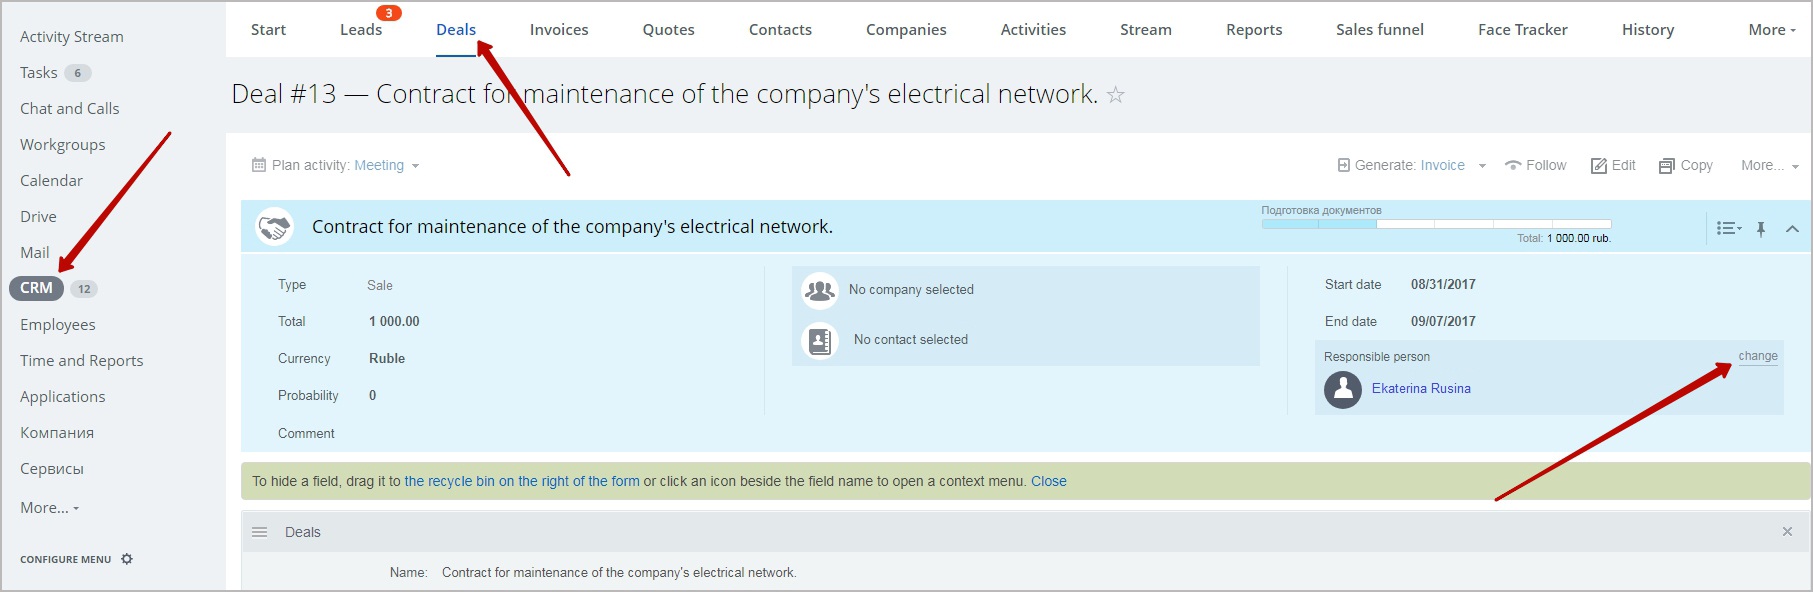Click the Plan activity calendar icon
This screenshot has width=1813, height=592.
(x=259, y=165)
